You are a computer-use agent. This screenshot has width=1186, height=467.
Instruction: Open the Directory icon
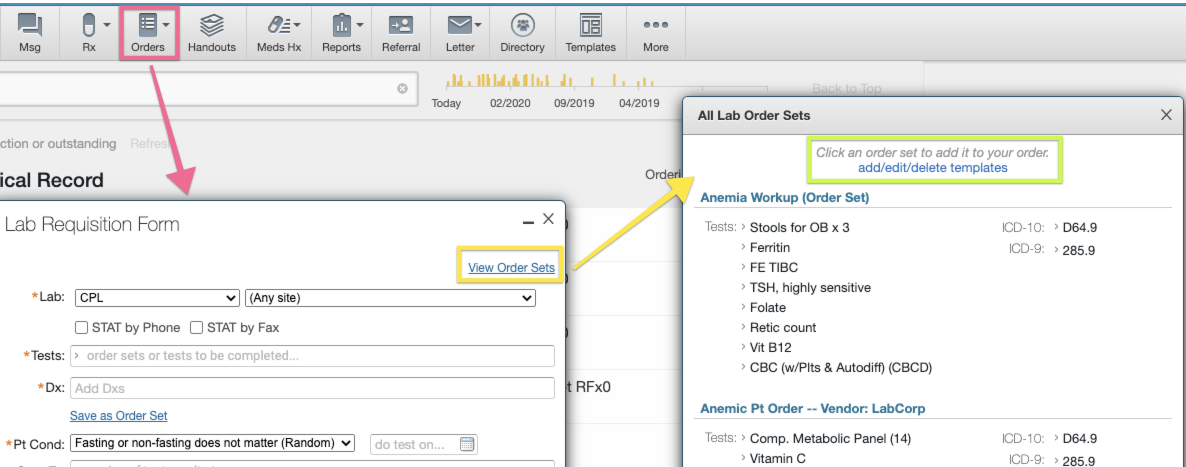tap(522, 32)
